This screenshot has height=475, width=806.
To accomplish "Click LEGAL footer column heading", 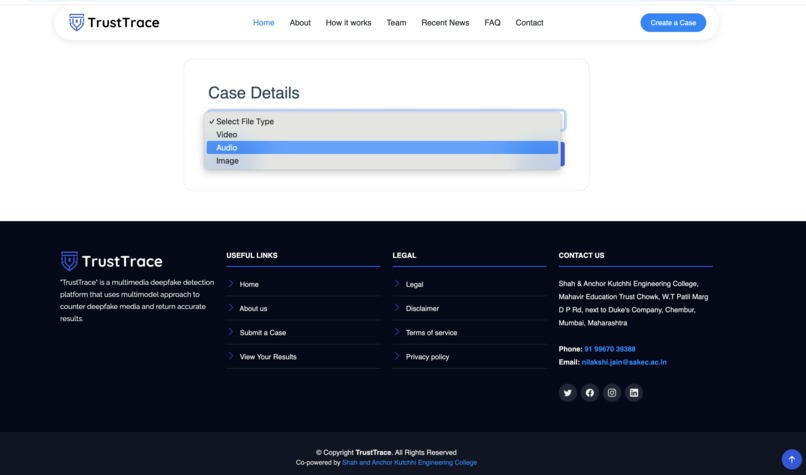I will pyautogui.click(x=405, y=255).
